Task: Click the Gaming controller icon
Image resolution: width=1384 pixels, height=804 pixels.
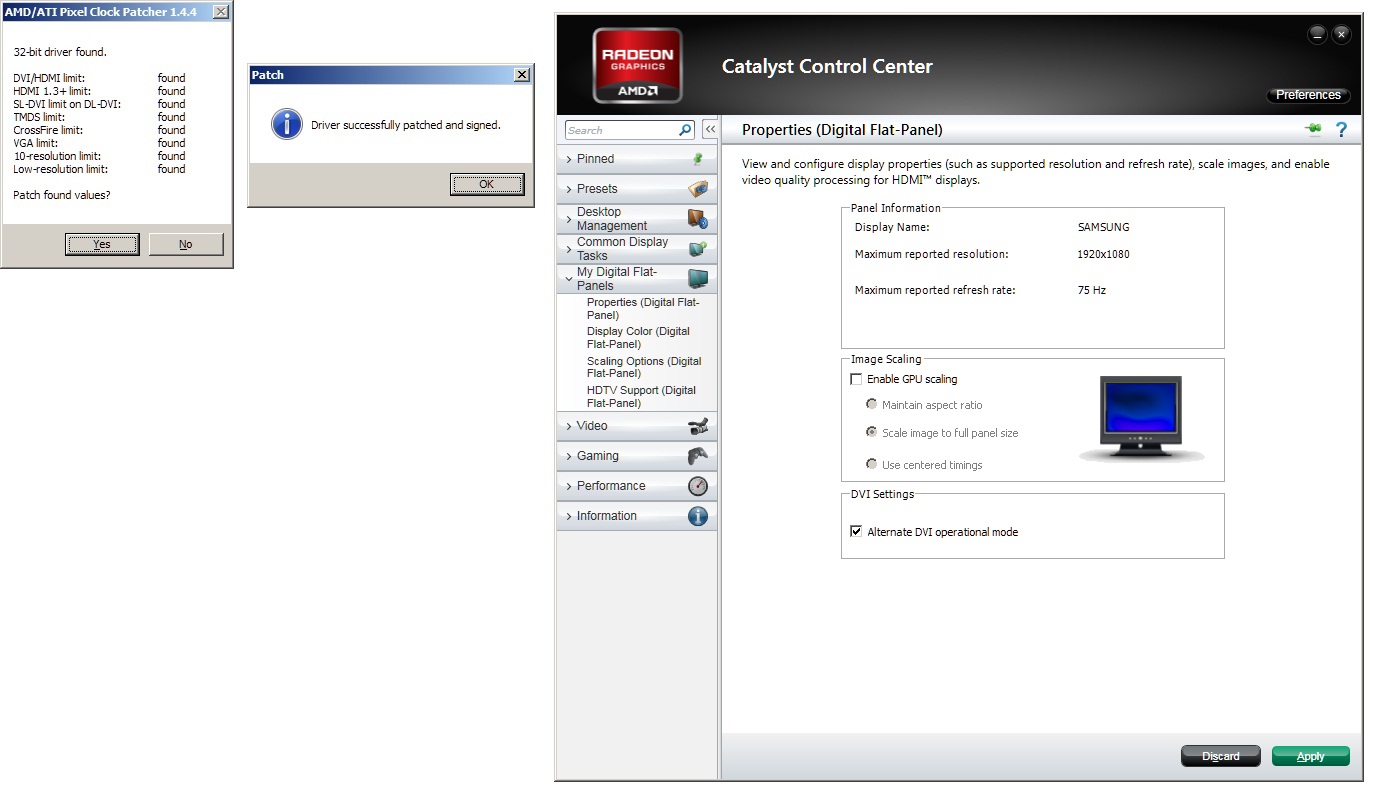Action: pyautogui.click(x=698, y=456)
